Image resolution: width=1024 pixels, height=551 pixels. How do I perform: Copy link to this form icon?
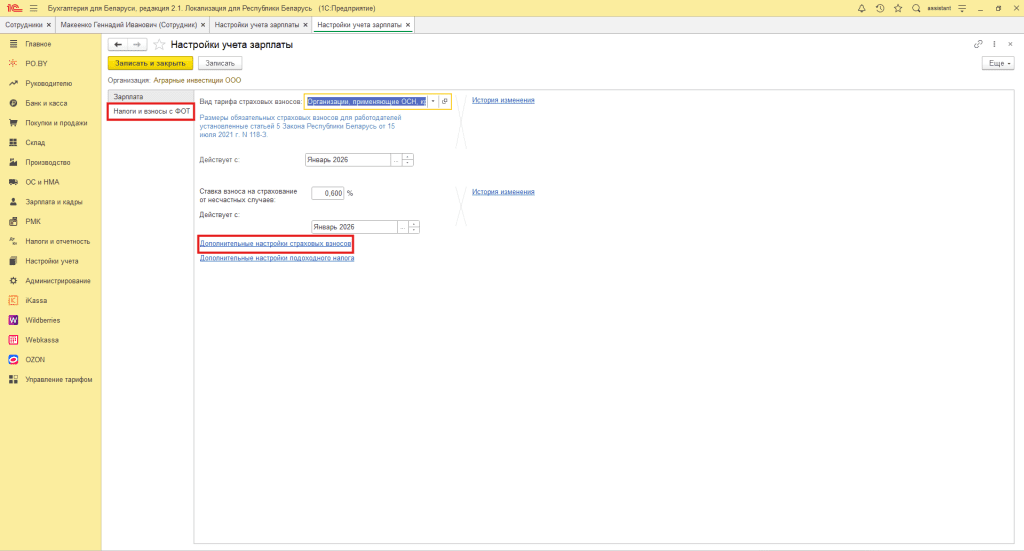click(978, 44)
